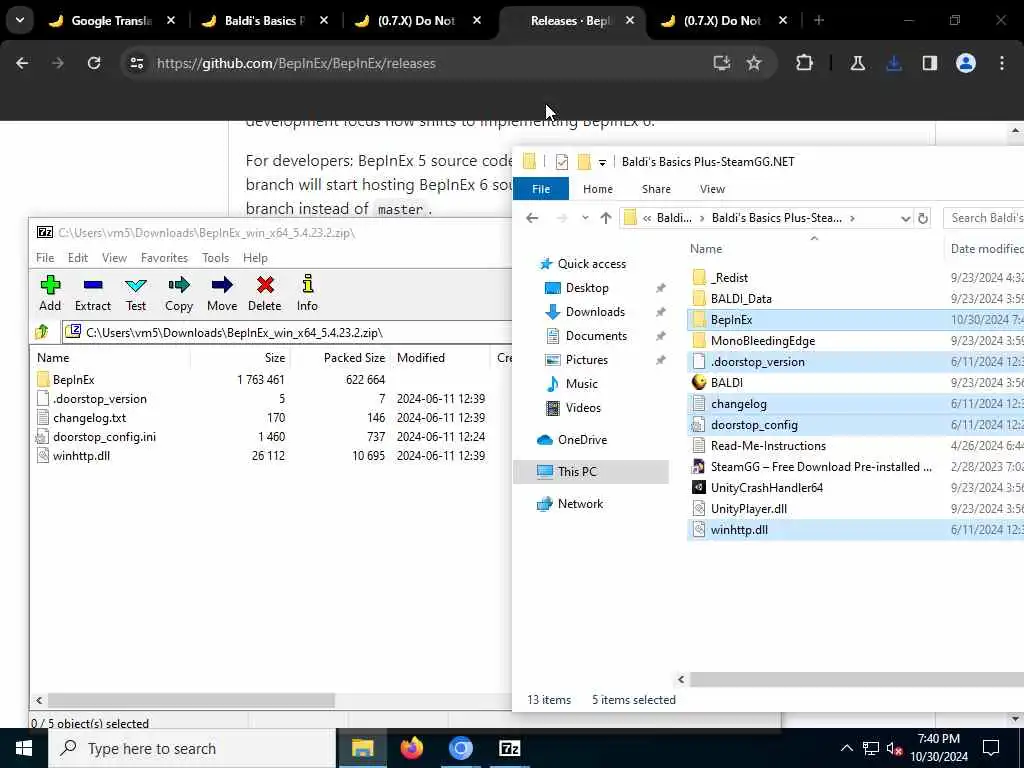
Task: Open Windows Start menu
Action: coord(24,748)
